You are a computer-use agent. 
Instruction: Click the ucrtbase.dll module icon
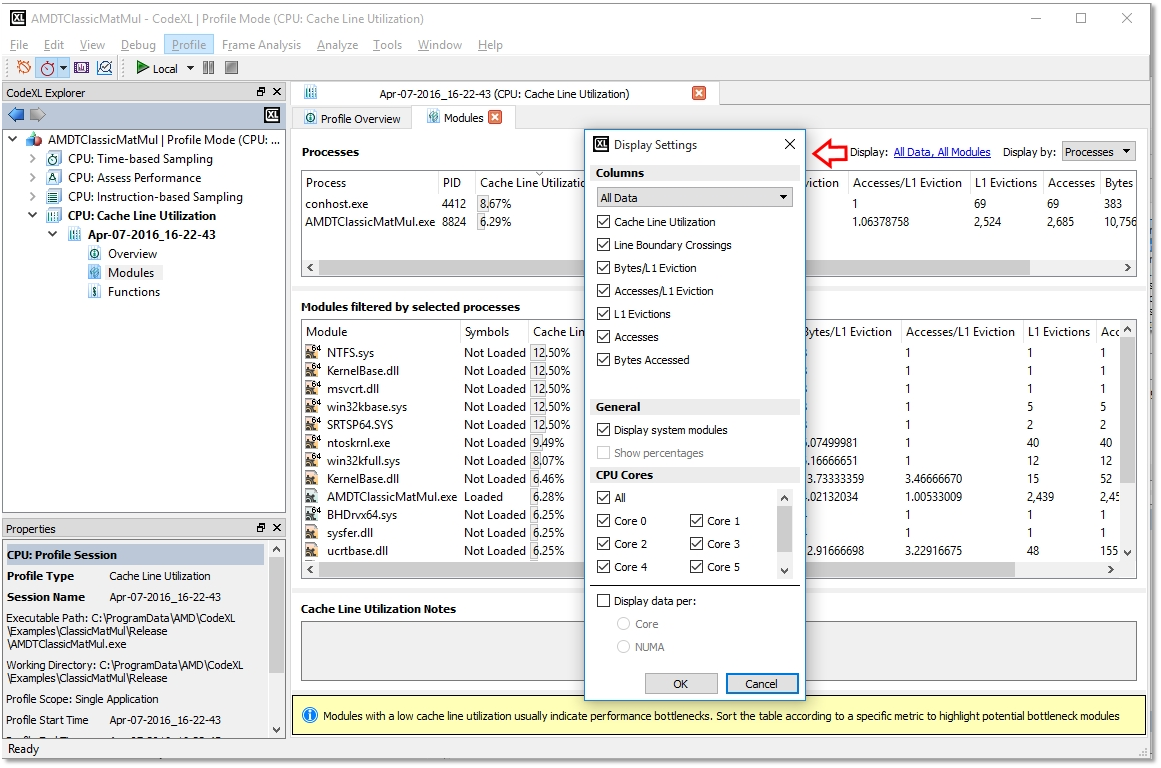(x=313, y=550)
